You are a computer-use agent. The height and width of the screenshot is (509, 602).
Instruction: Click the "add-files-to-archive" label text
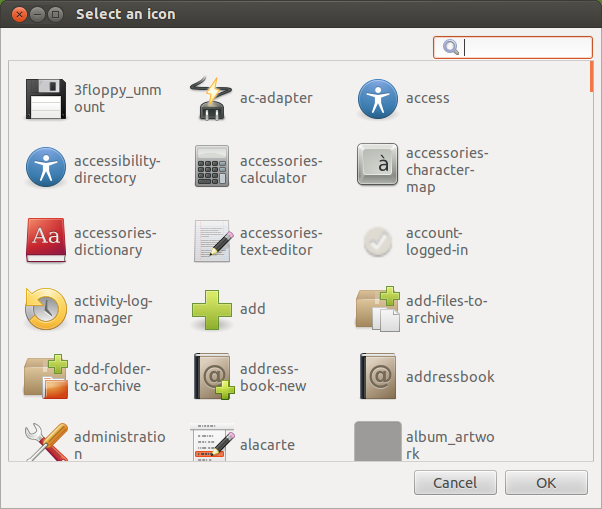click(447, 309)
